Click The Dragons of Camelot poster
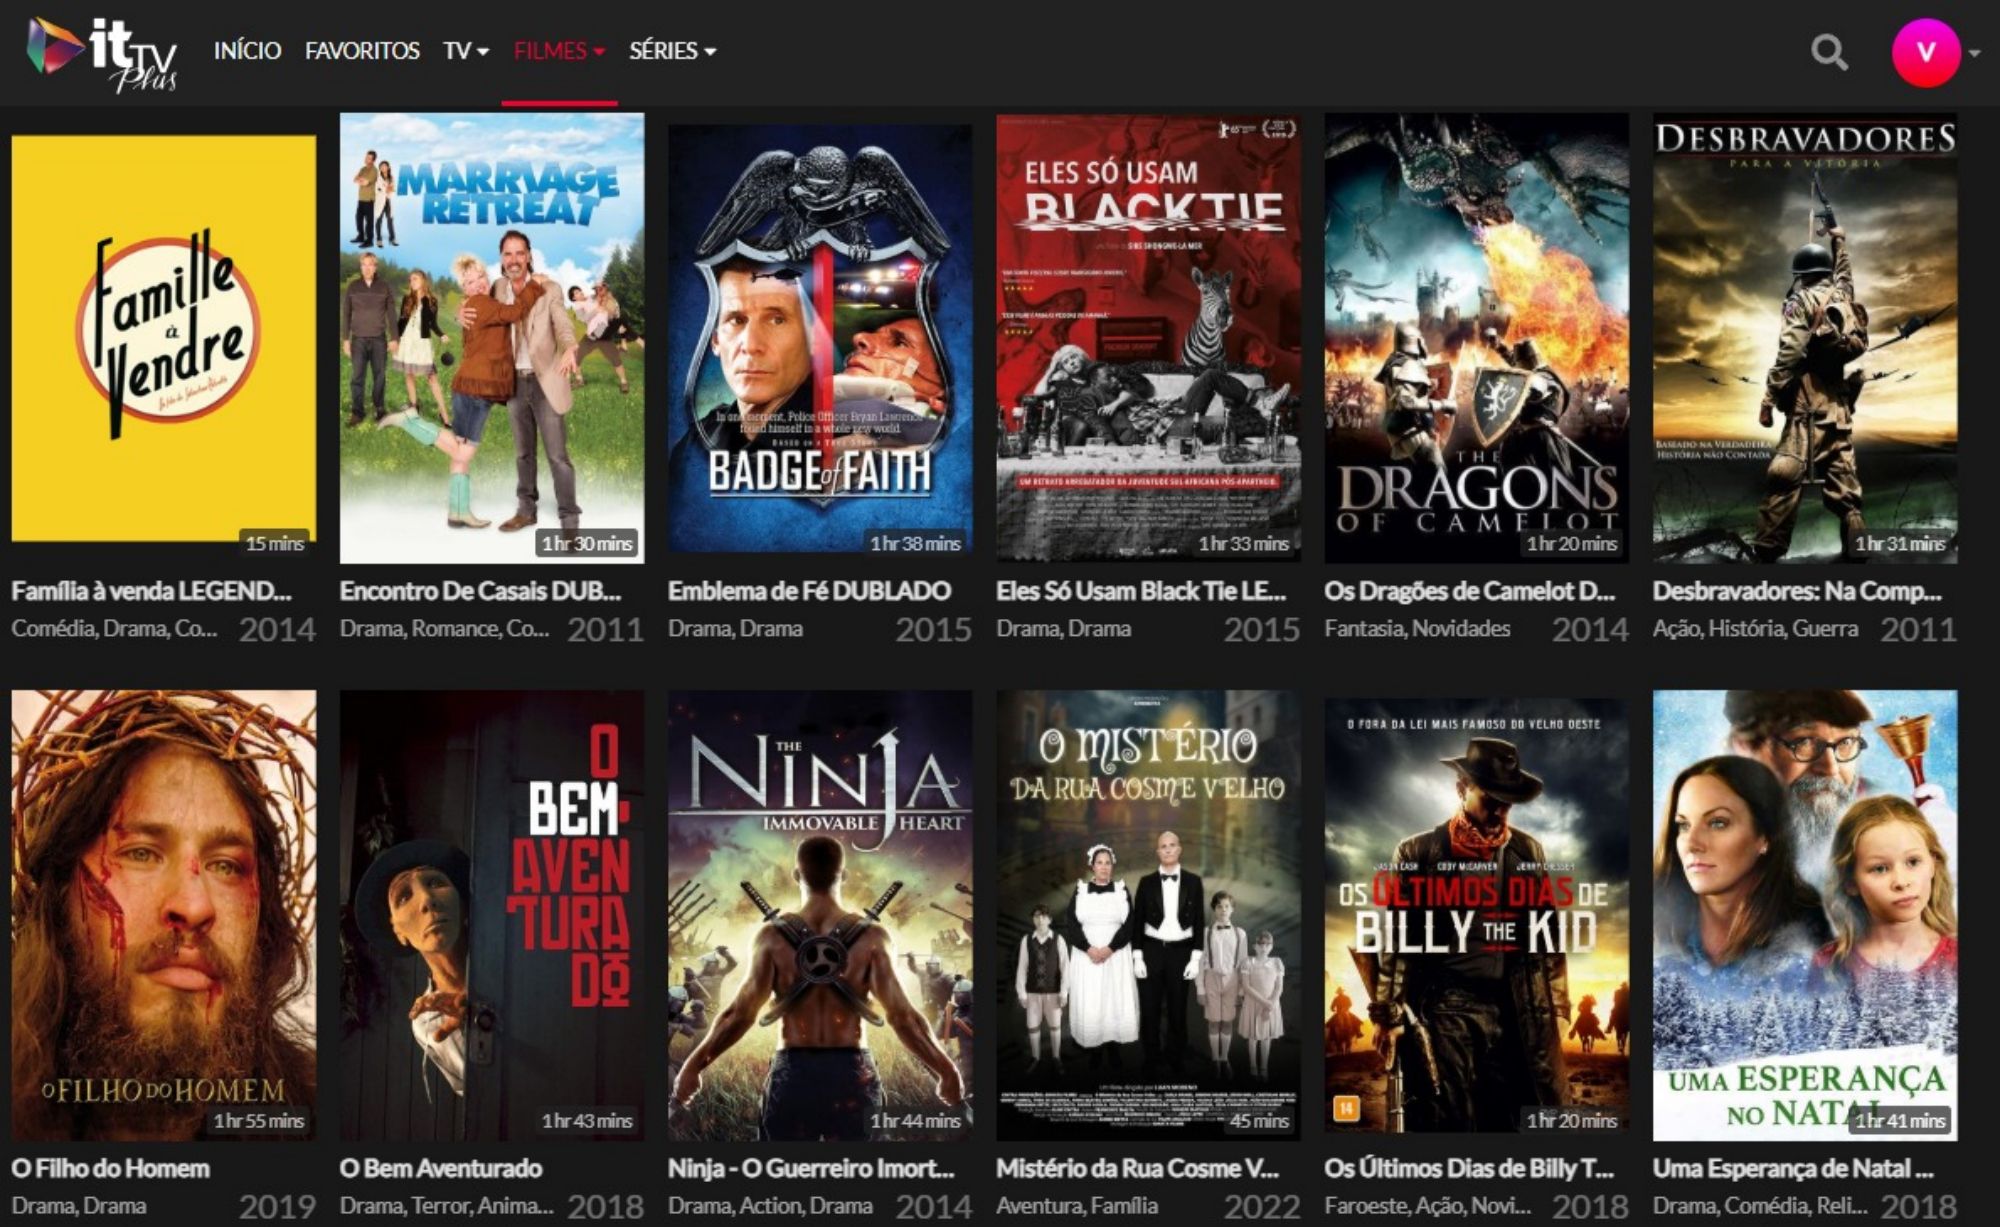 point(1476,338)
